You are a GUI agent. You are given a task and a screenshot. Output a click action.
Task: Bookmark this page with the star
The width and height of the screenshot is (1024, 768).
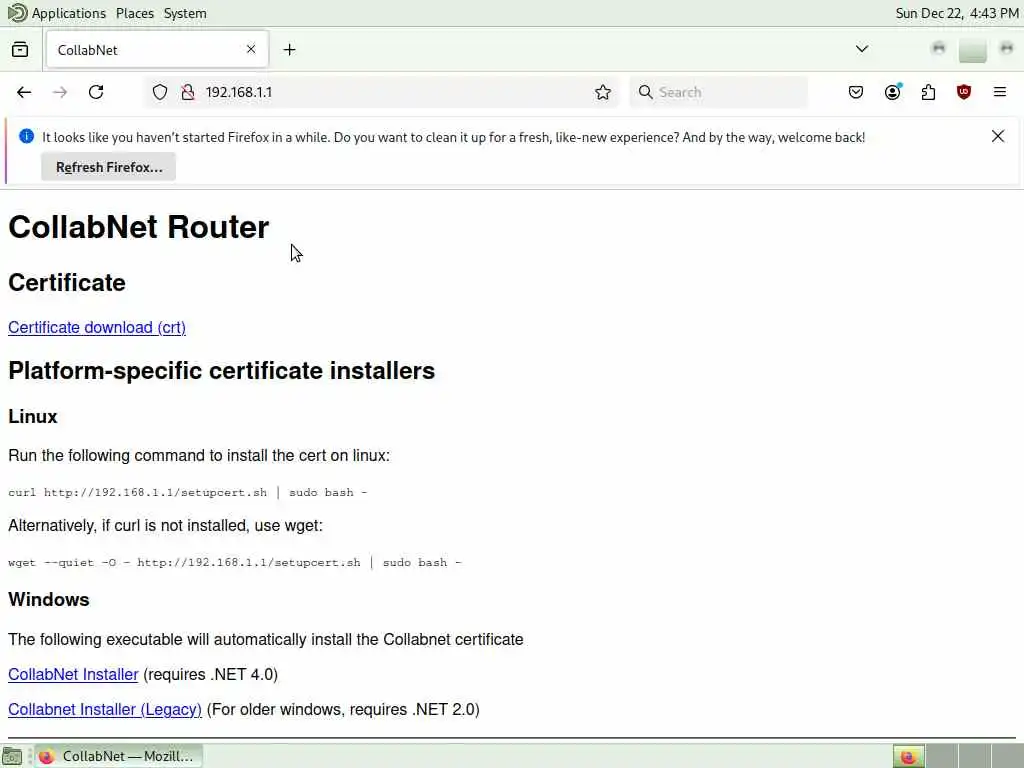[x=602, y=92]
